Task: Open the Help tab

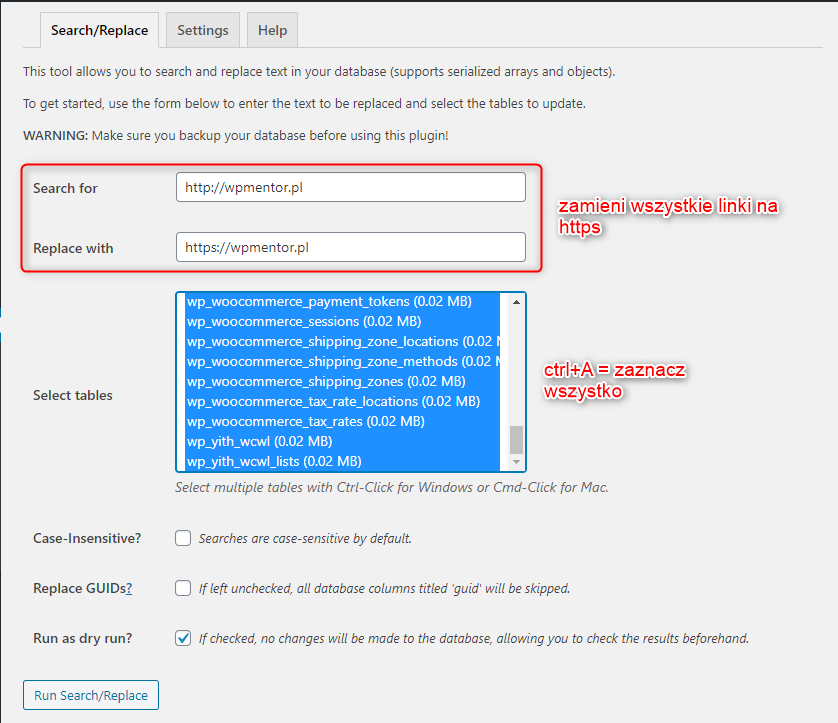Action: [272, 30]
